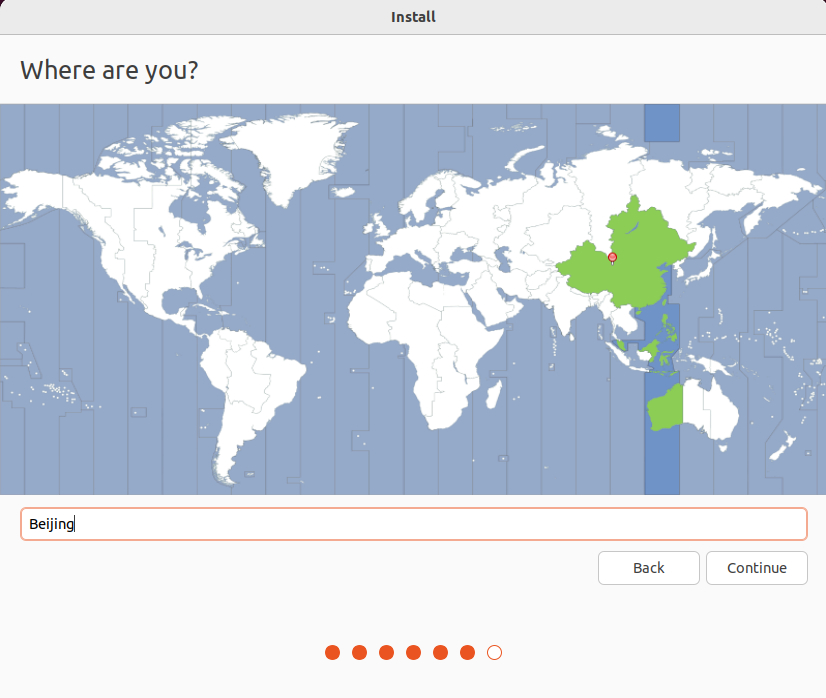826x698 pixels.
Task: Go back with the Back button
Action: click(x=648, y=568)
